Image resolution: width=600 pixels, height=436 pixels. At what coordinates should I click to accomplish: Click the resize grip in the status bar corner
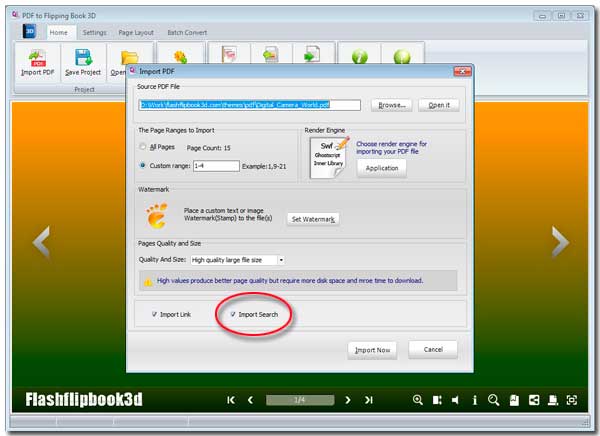[585, 422]
